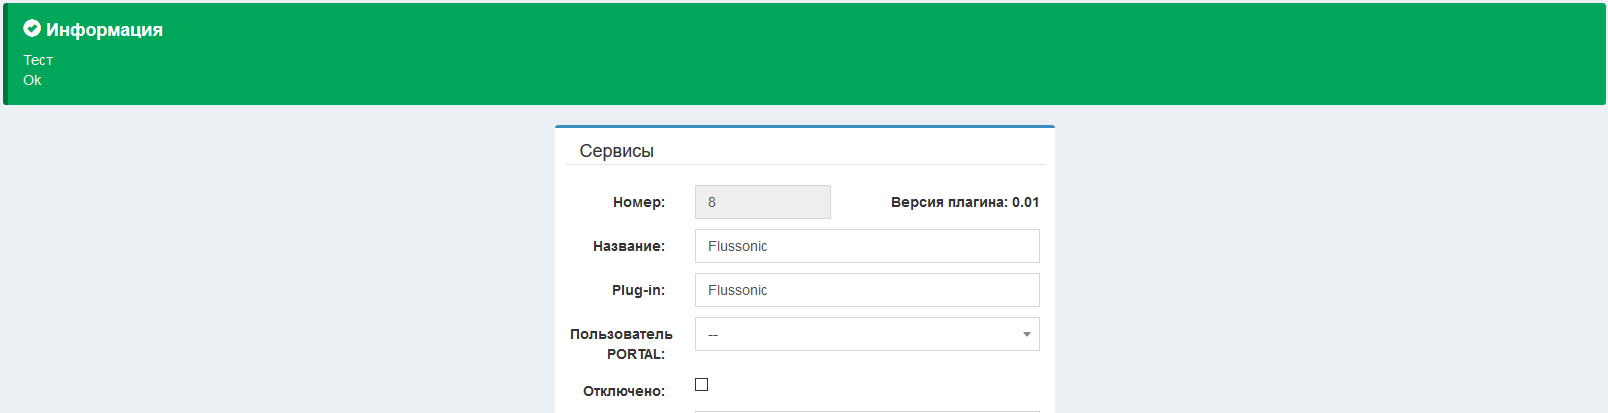Image resolution: width=1608 pixels, height=413 pixels.
Task: Click the blue top border of Сервисы panel
Action: 804,127
